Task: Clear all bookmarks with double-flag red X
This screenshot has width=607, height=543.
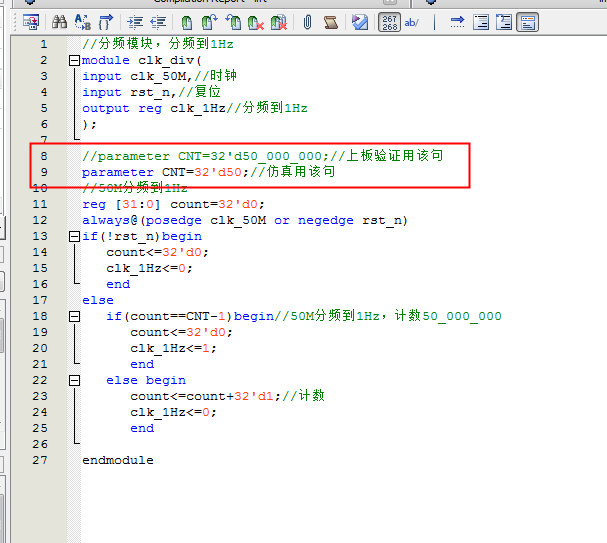Action: [279, 22]
